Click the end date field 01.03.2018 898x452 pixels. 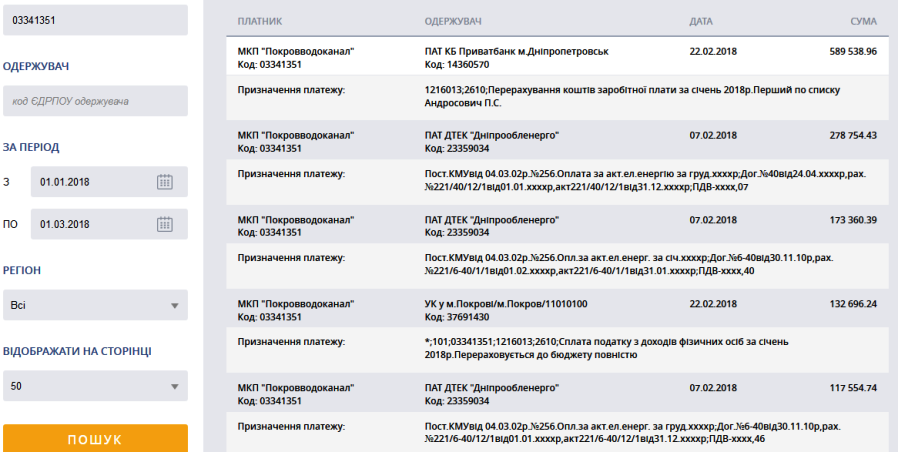(x=90, y=224)
